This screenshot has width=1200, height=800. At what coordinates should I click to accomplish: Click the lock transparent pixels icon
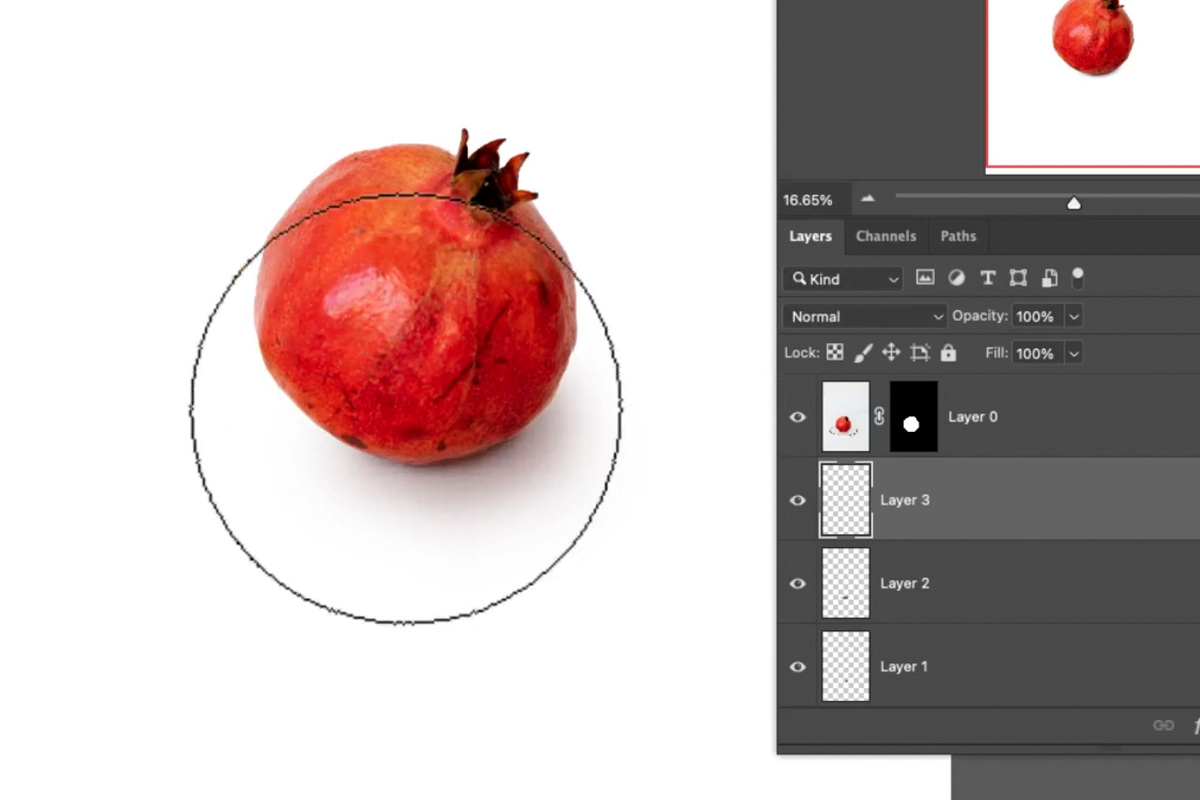pyautogui.click(x=834, y=353)
